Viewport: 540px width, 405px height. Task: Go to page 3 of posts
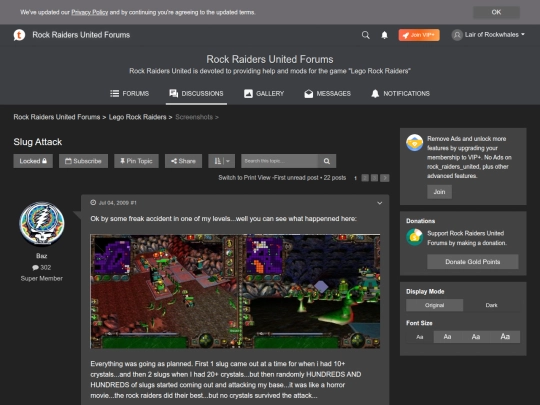pyautogui.click(x=374, y=178)
